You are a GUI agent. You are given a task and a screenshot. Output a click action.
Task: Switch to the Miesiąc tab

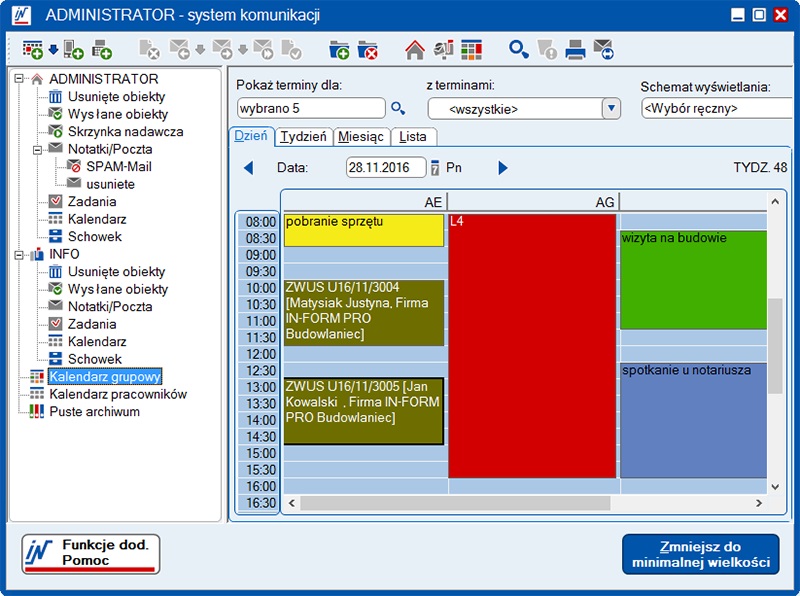(x=361, y=137)
